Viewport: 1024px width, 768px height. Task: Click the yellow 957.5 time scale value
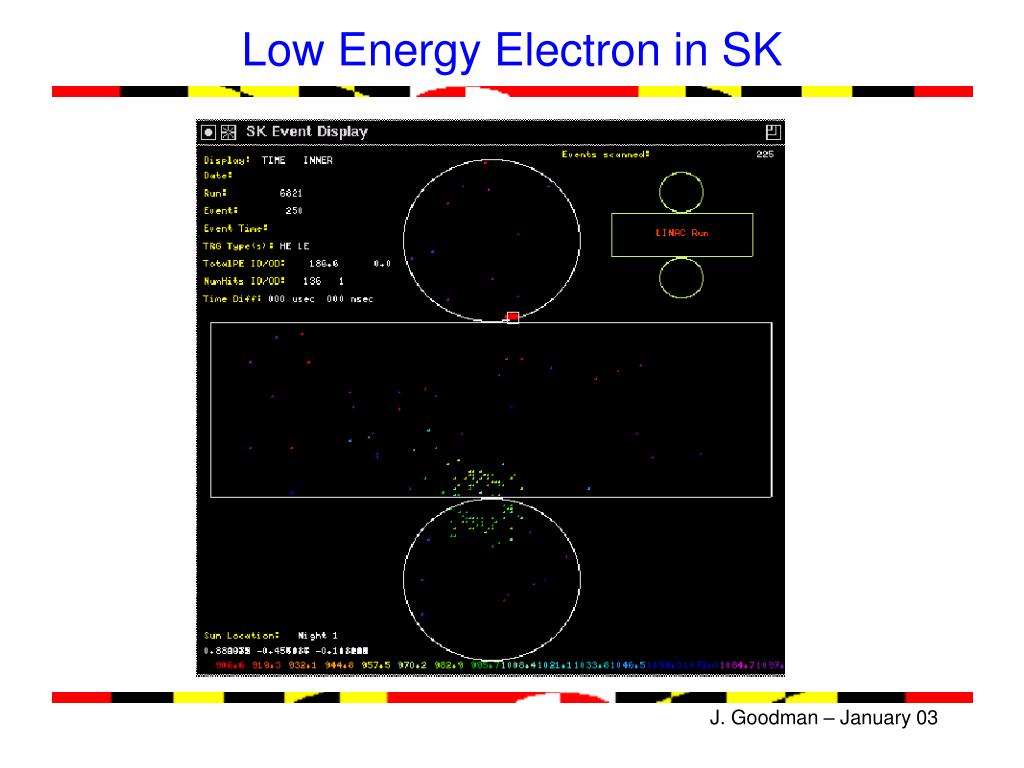tap(376, 665)
